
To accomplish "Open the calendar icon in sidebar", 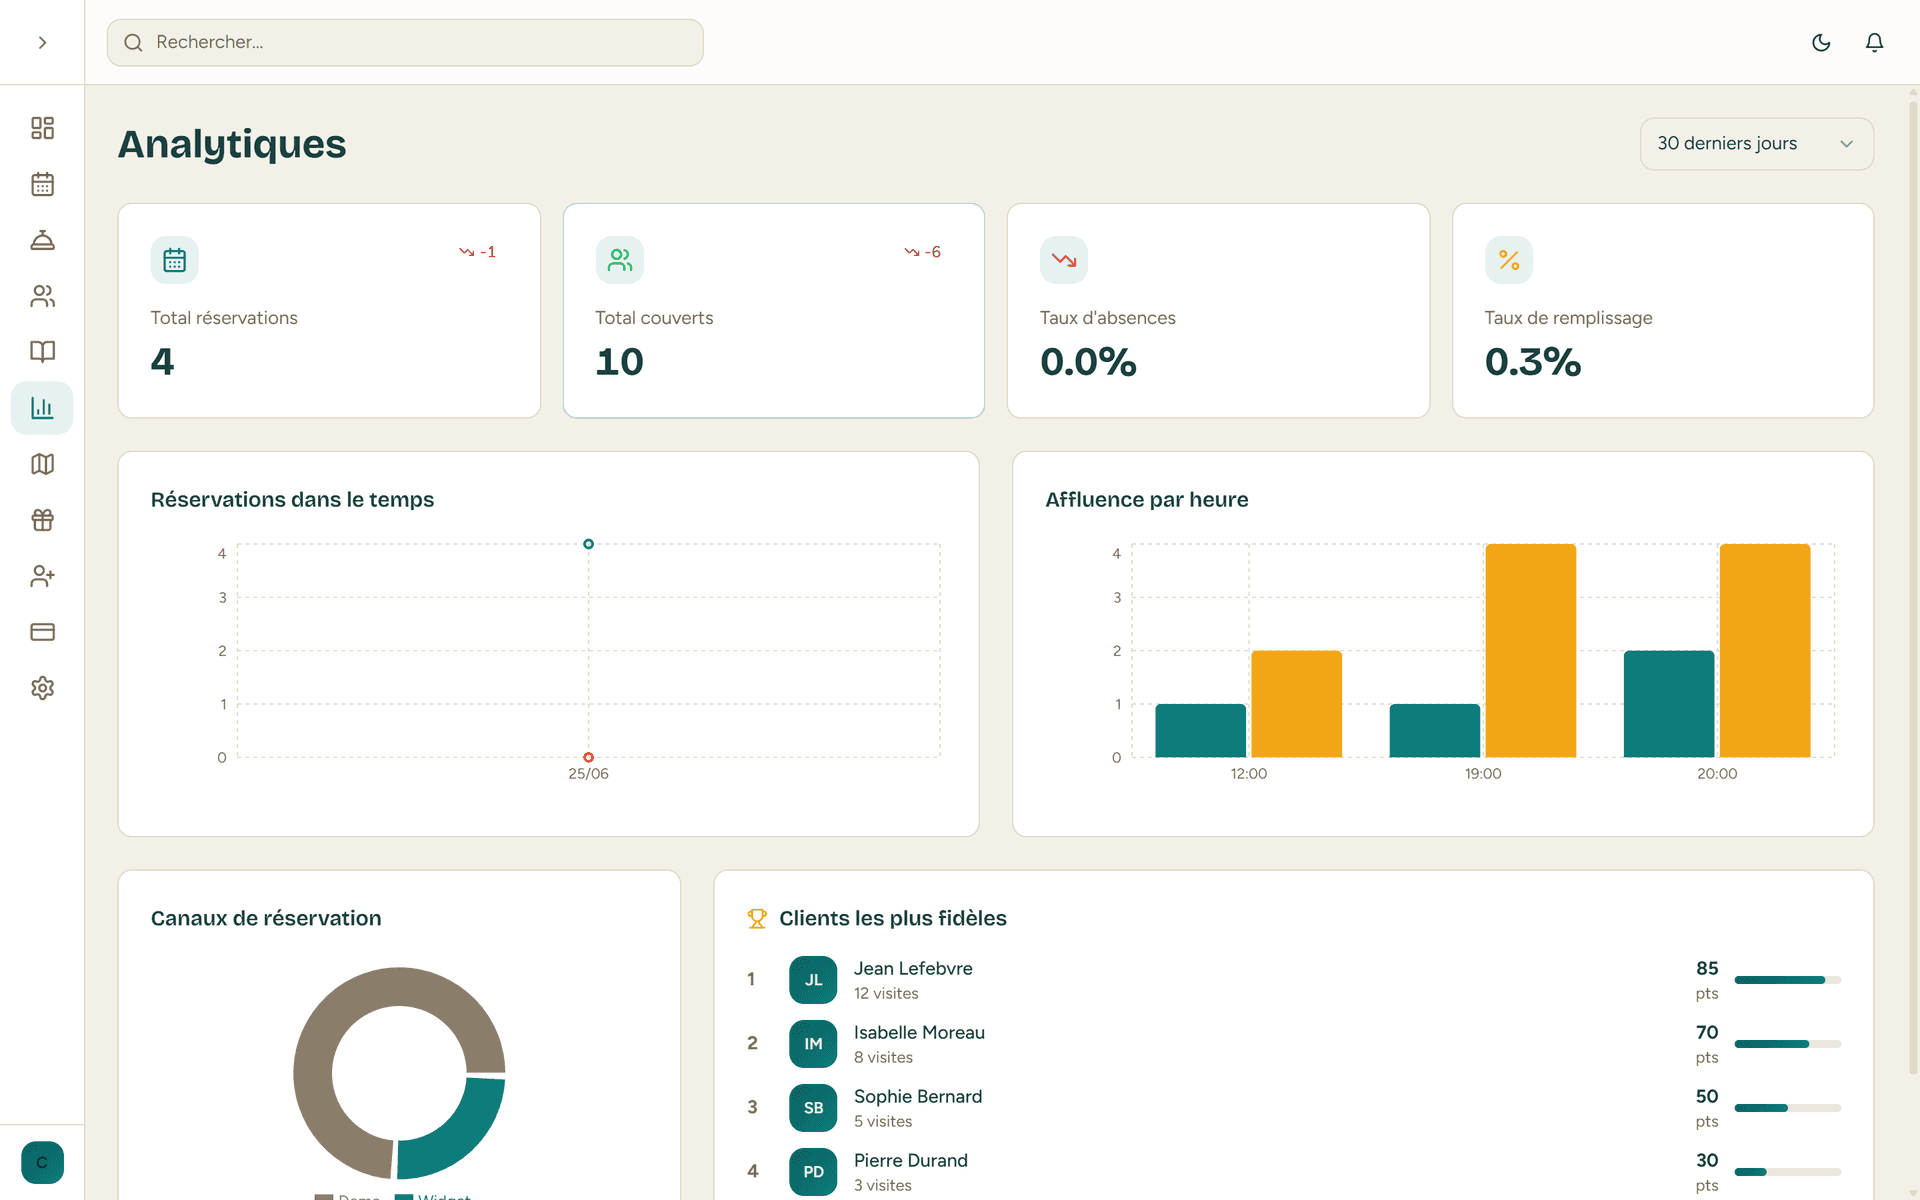I will pos(42,184).
